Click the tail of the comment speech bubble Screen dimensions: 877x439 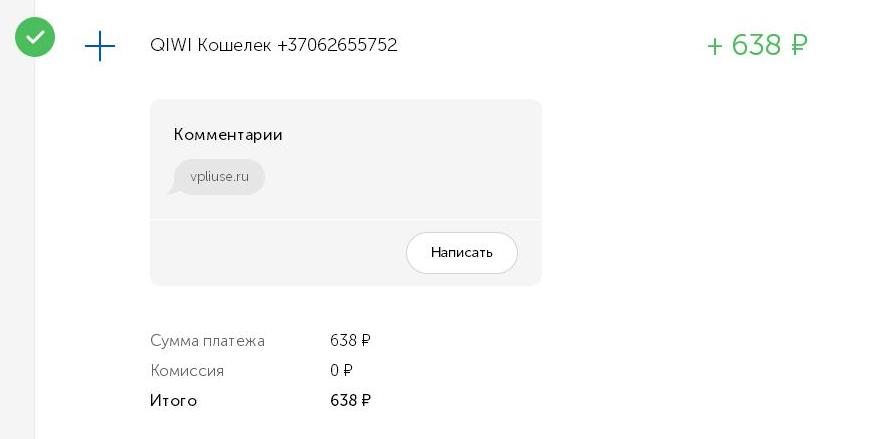point(174,190)
